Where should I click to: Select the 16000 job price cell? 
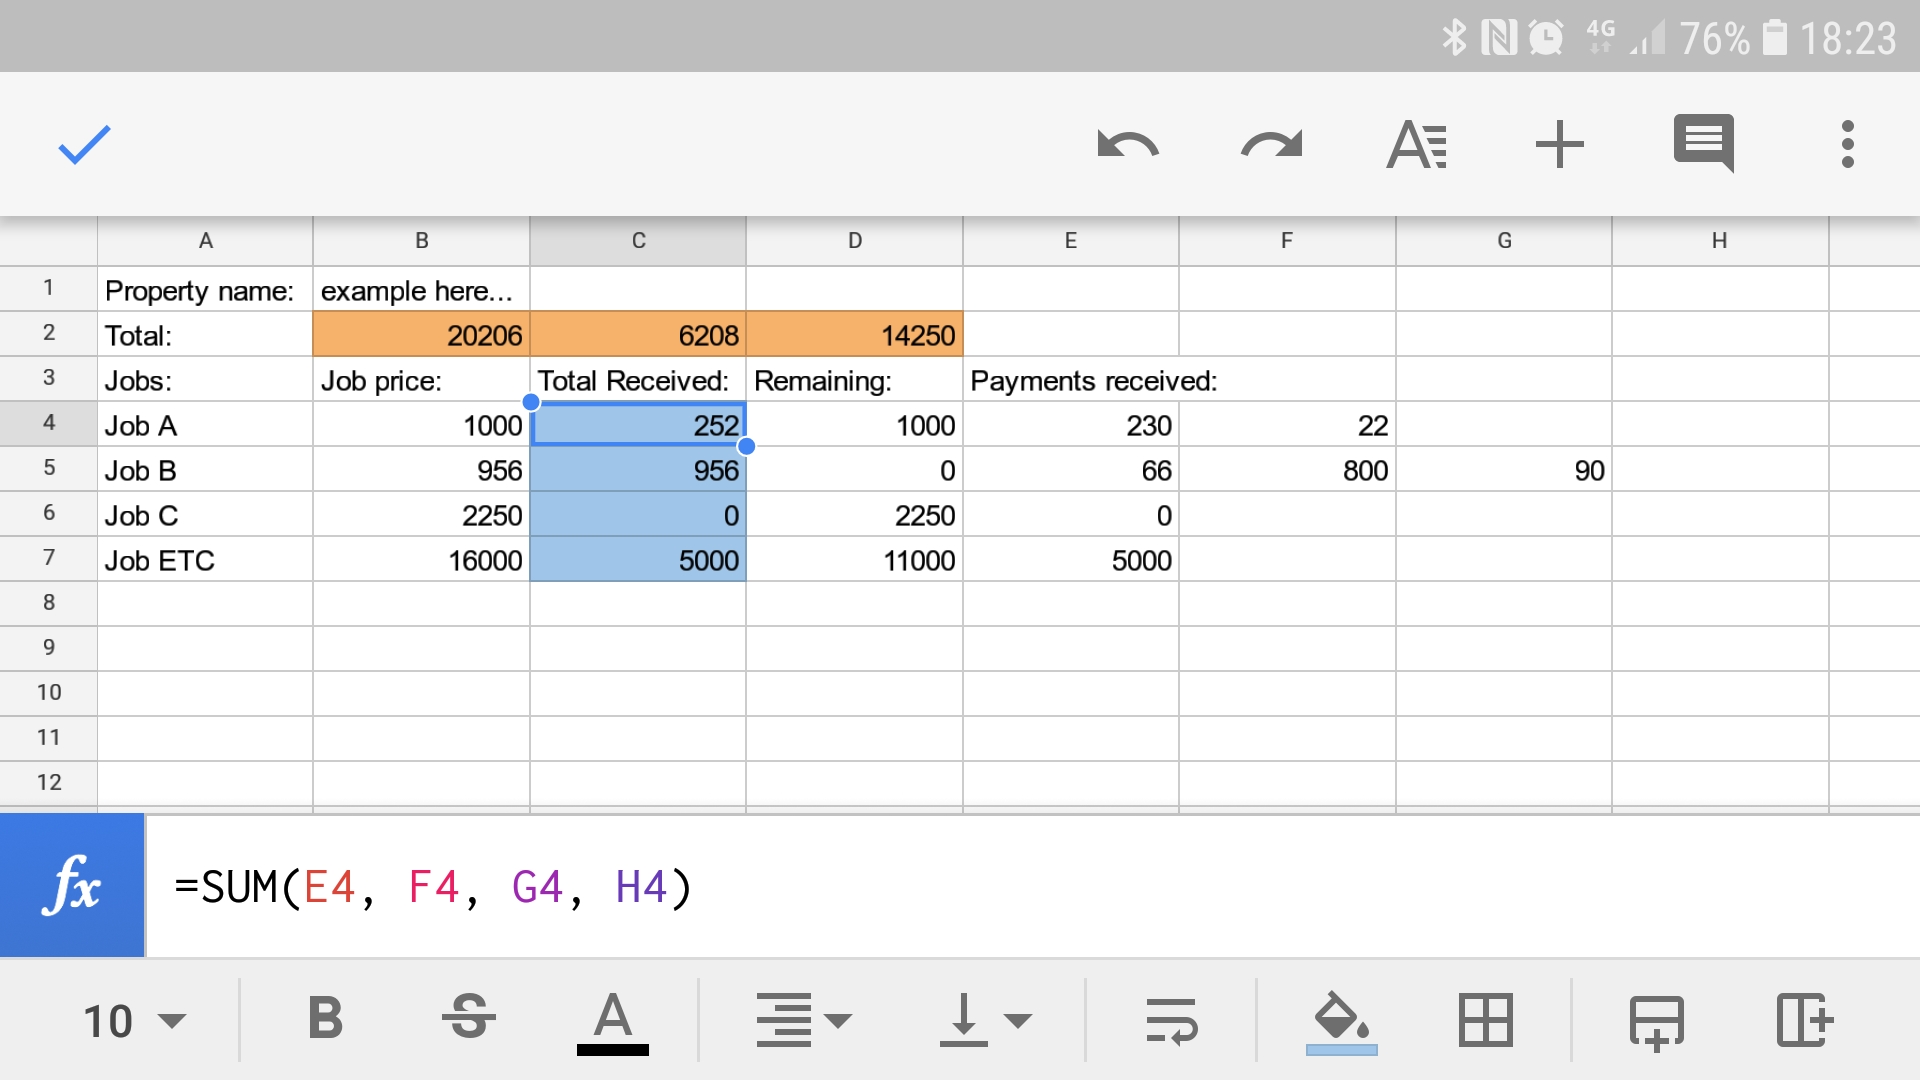tap(421, 559)
